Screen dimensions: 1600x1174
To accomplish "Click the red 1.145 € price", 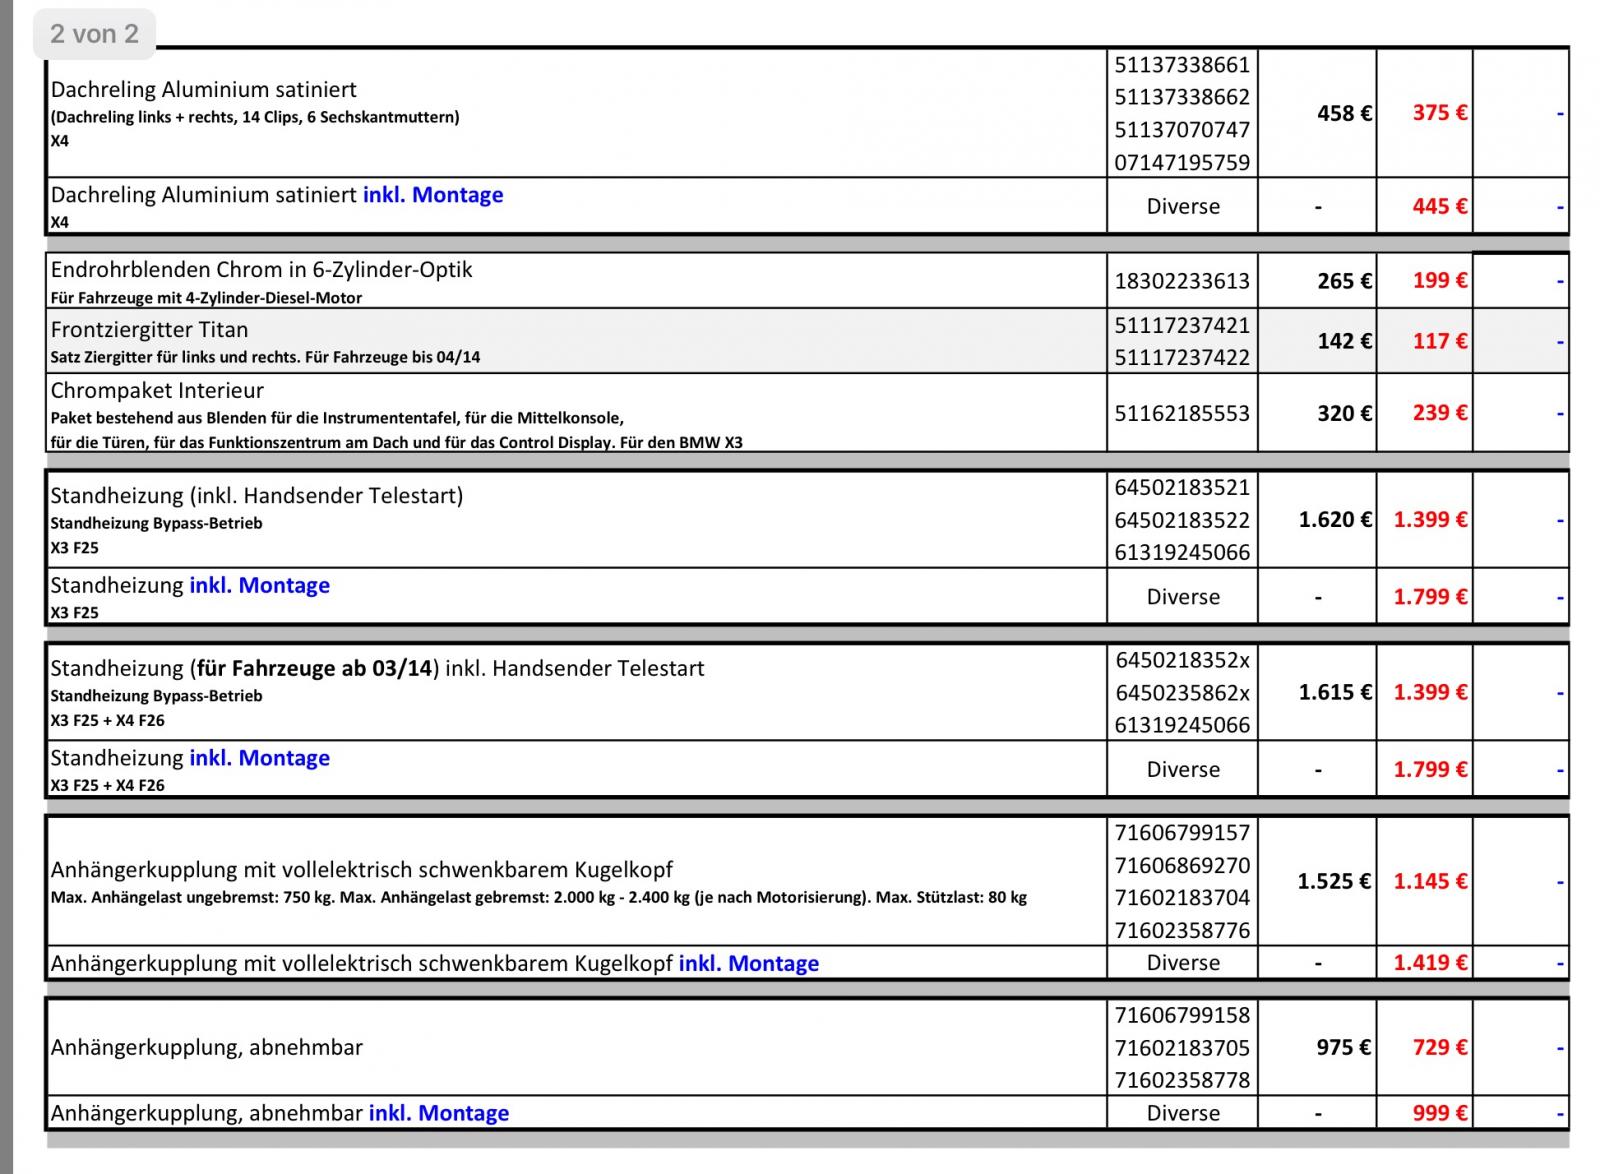I will (x=1430, y=881).
